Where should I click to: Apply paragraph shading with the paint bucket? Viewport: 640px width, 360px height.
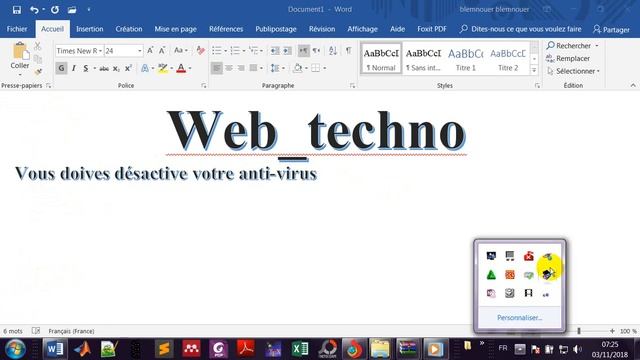pyautogui.click(x=298, y=68)
